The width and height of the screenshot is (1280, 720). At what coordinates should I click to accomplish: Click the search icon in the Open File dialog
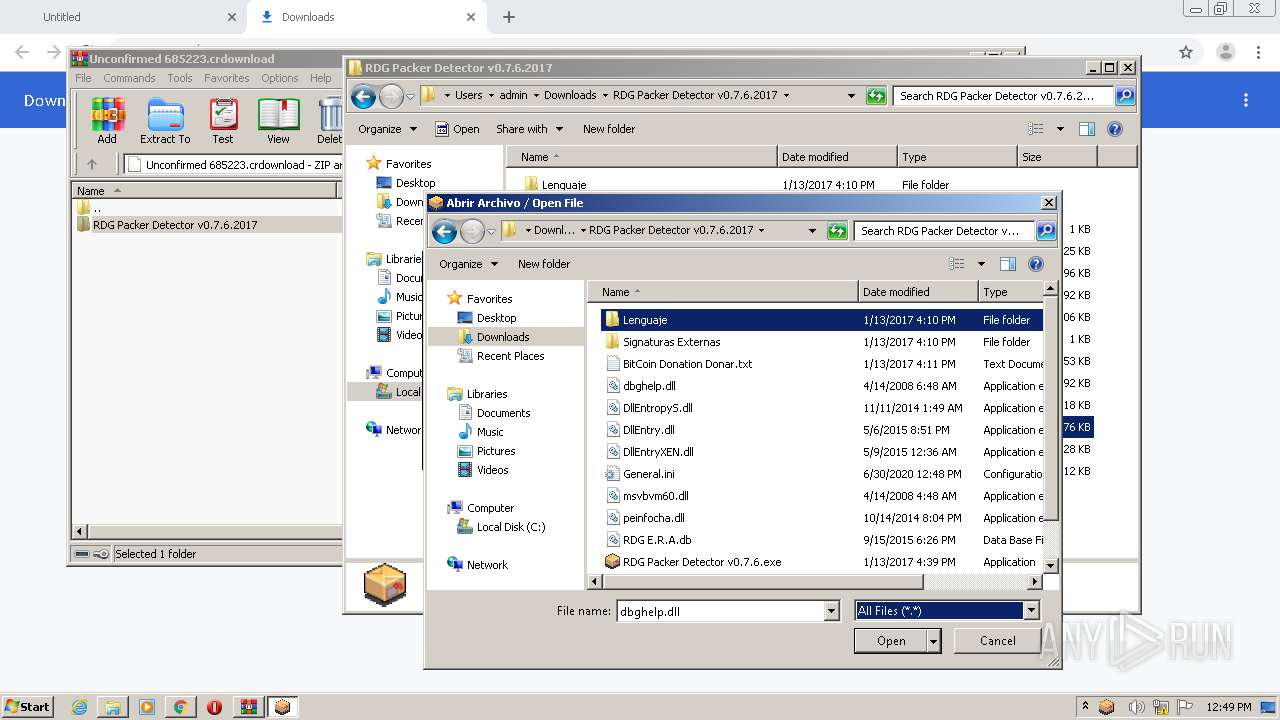pos(1045,231)
